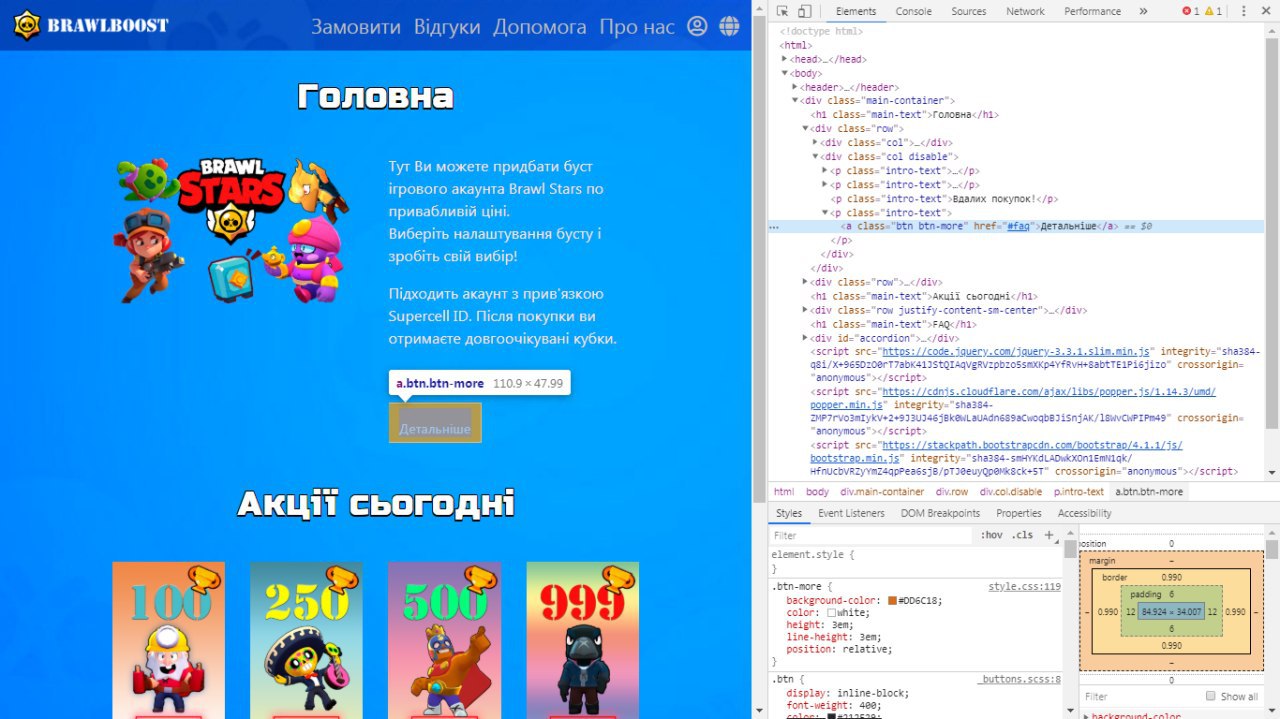Click the Brawl Stars characters image
The height and width of the screenshot is (719, 1280).
[232, 229]
